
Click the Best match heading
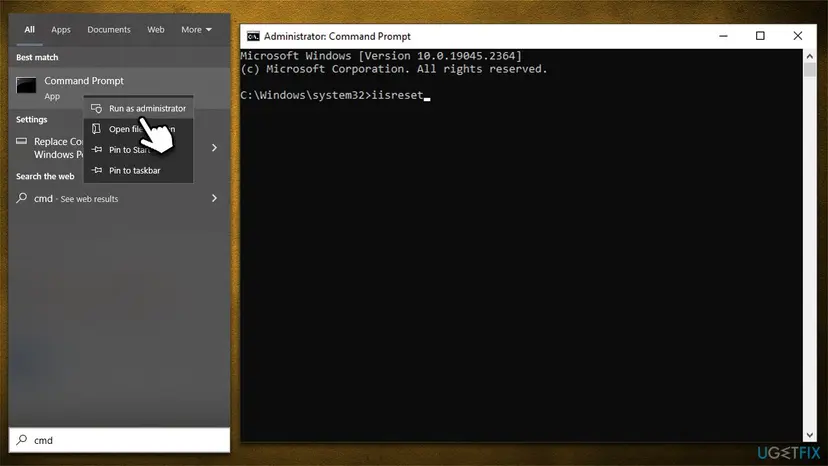coord(37,57)
